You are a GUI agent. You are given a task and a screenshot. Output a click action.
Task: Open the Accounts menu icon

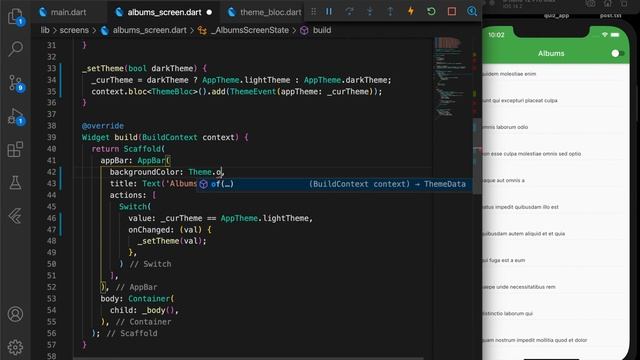[16, 314]
